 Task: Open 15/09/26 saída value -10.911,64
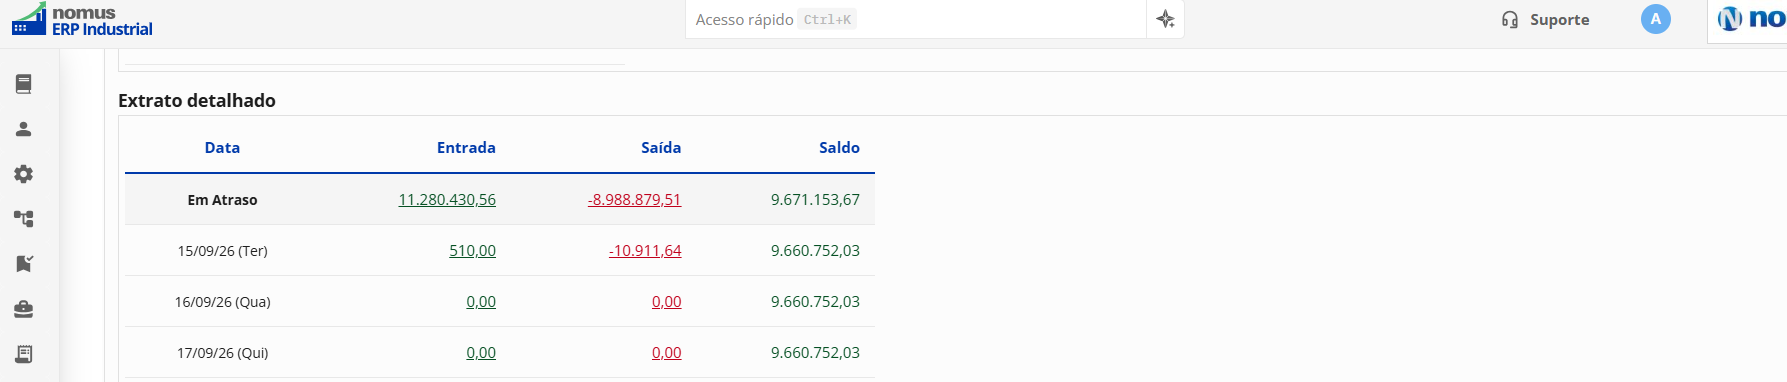click(645, 250)
